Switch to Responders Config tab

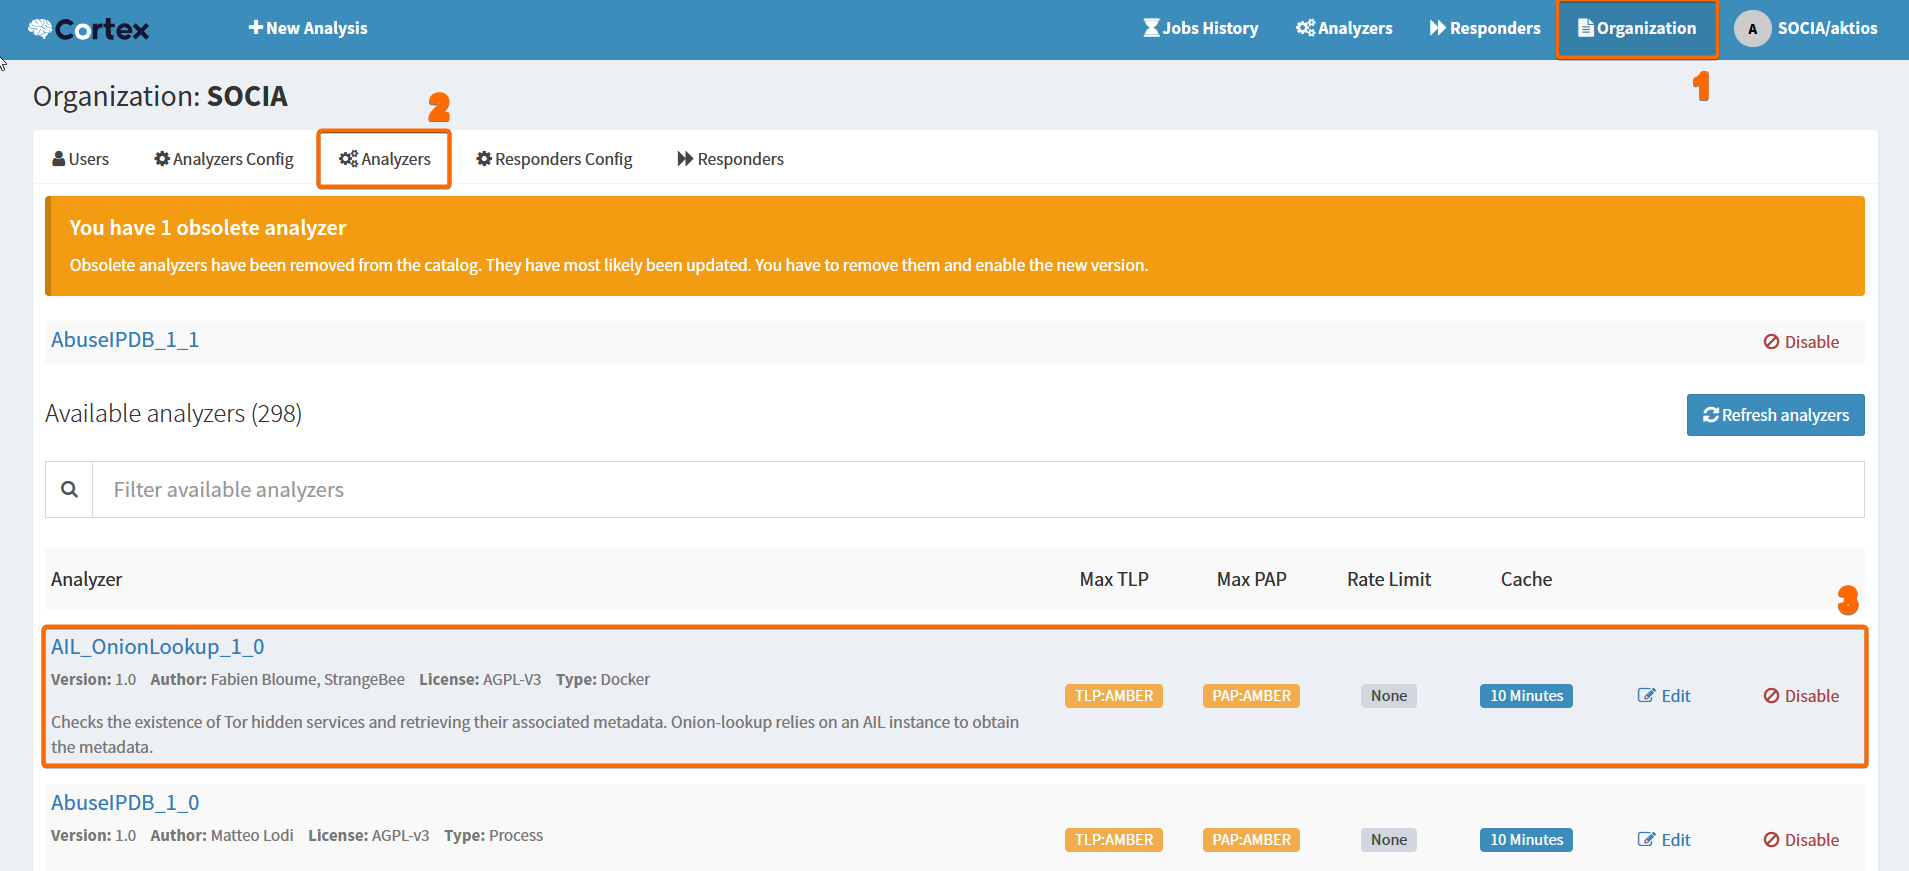click(x=555, y=159)
